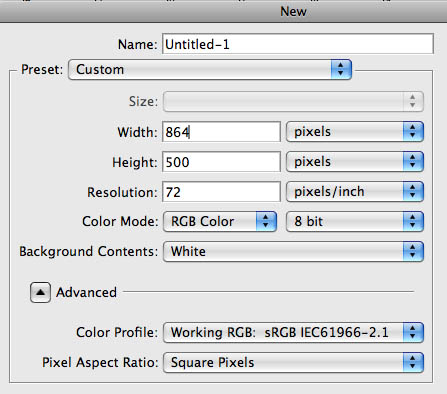This screenshot has height=394, width=447.
Task: Click the Resolution field showing 72
Action: click(x=221, y=192)
